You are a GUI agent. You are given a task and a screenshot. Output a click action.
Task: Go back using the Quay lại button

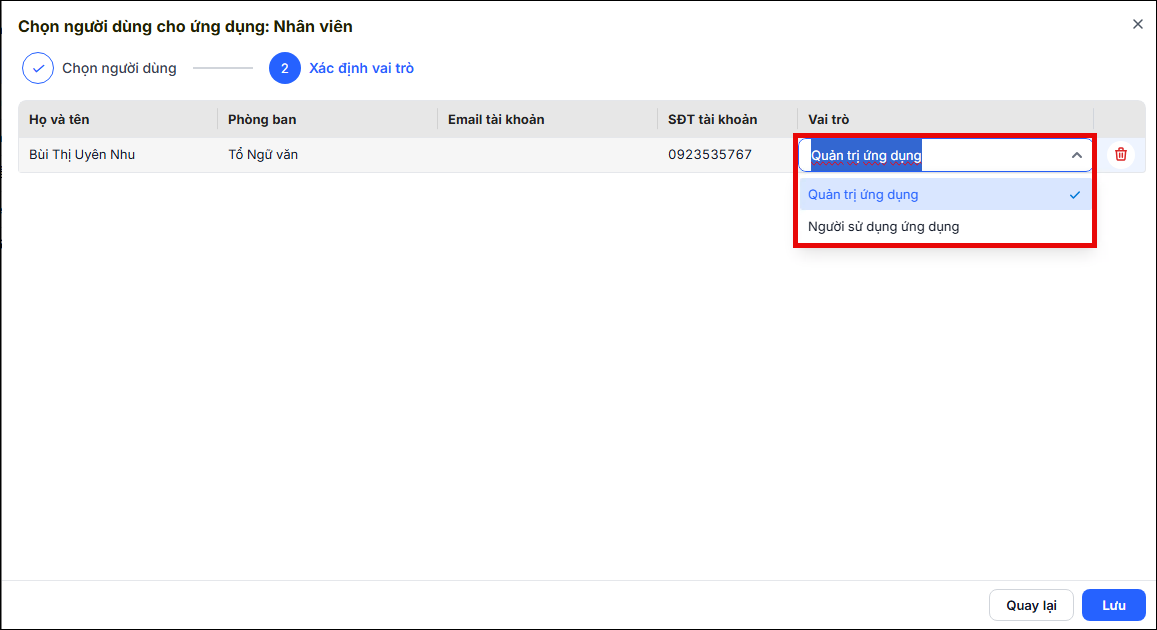coord(1031,605)
